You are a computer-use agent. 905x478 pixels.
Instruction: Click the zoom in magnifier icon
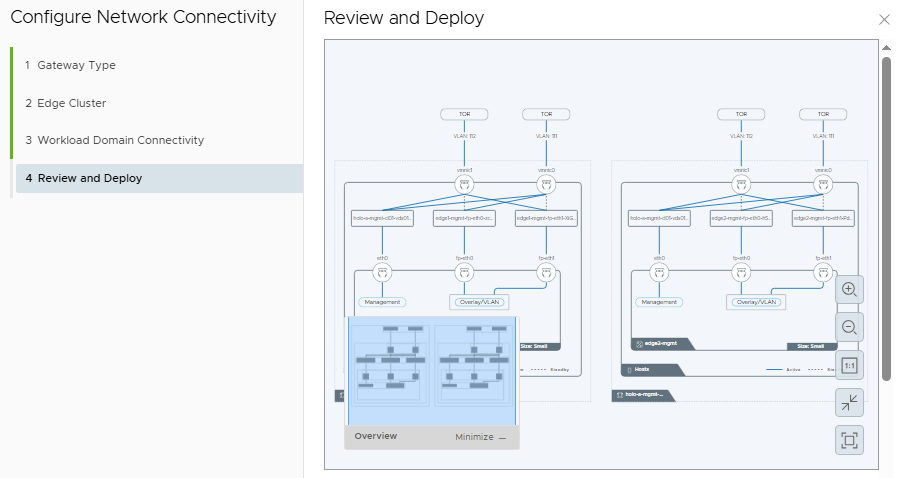click(849, 290)
